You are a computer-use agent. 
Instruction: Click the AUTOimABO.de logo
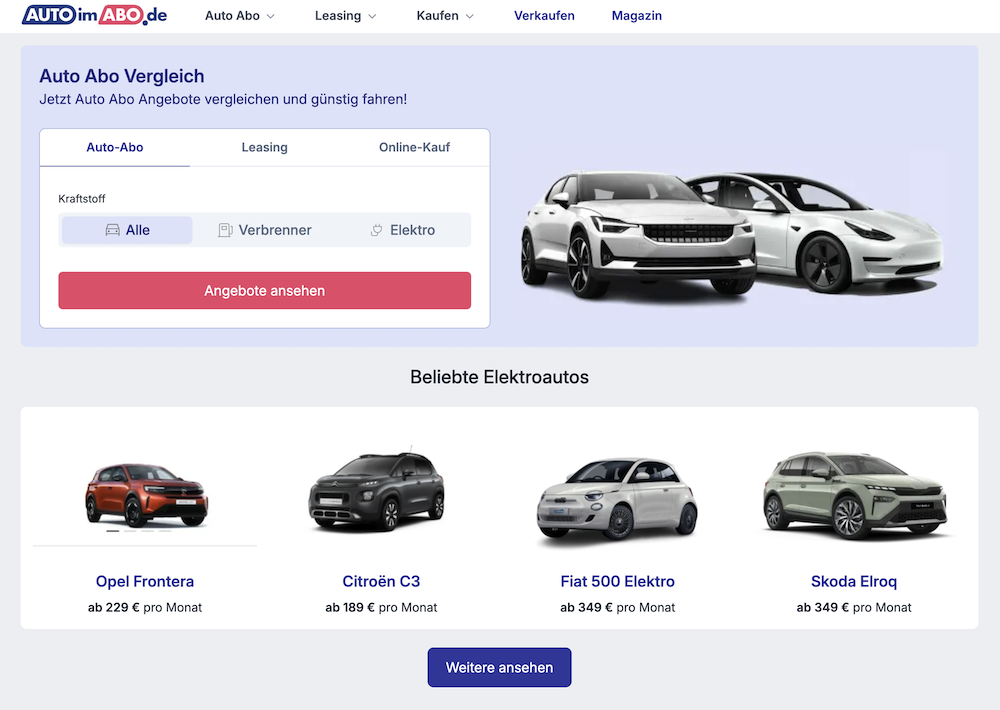tap(94, 15)
